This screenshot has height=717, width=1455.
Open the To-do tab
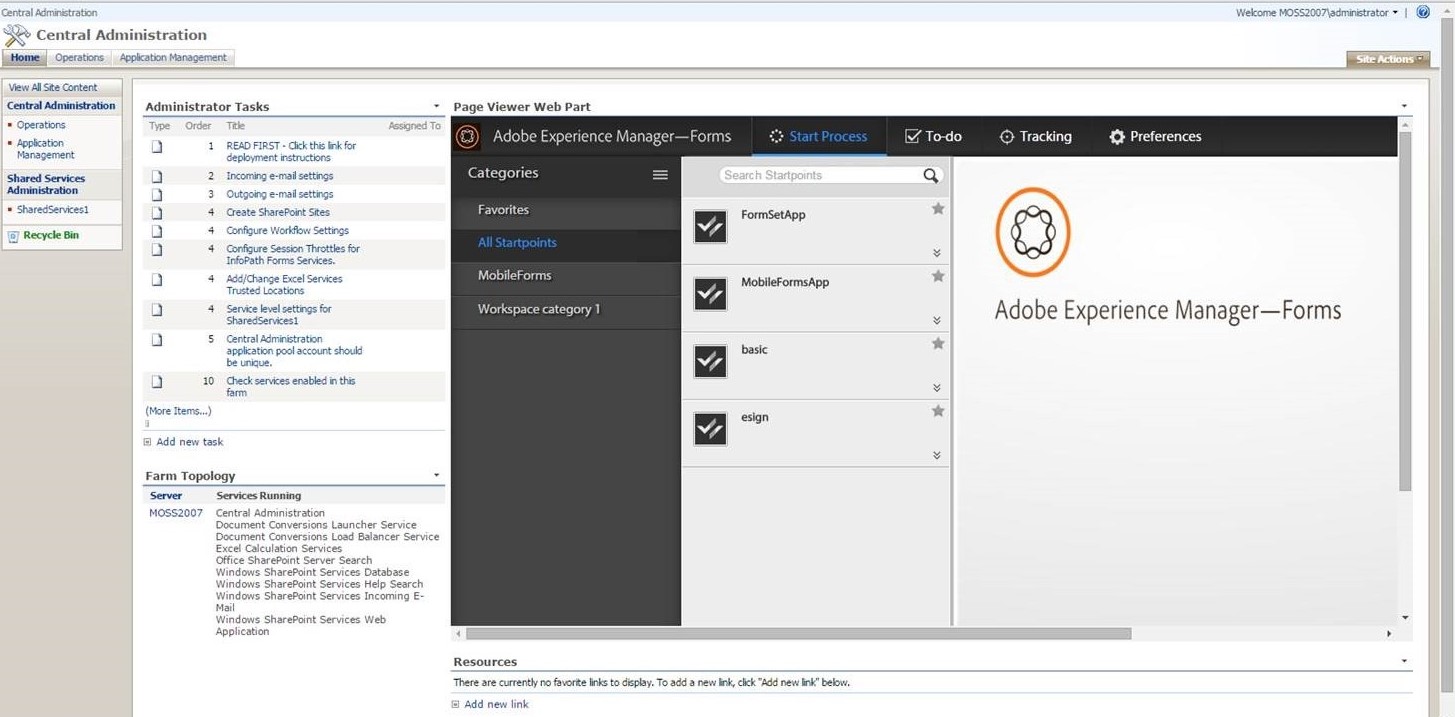[933, 137]
